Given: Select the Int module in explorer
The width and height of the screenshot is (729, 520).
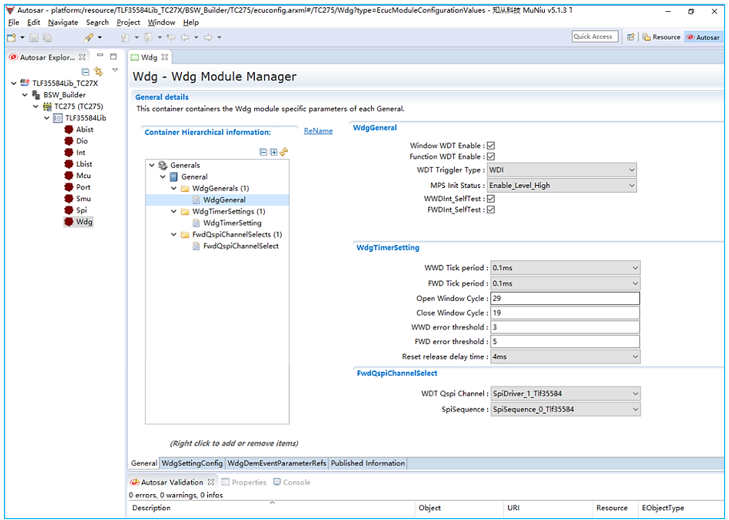Looking at the screenshot, I should tap(75, 153).
